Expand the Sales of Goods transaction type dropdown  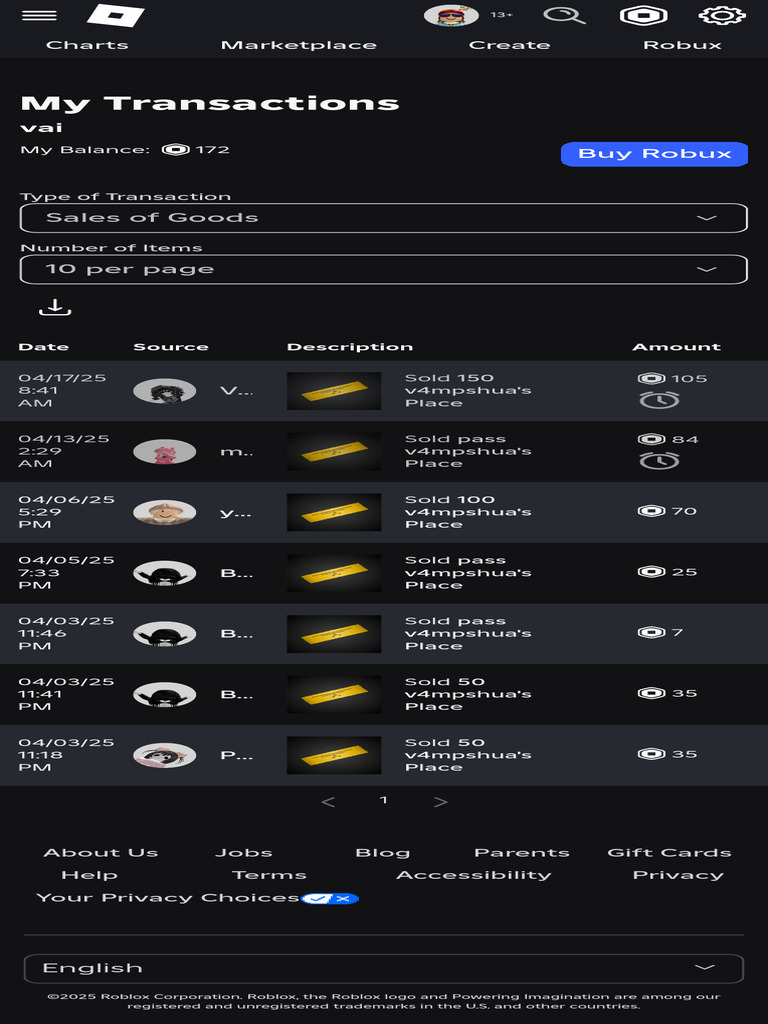[384, 218]
